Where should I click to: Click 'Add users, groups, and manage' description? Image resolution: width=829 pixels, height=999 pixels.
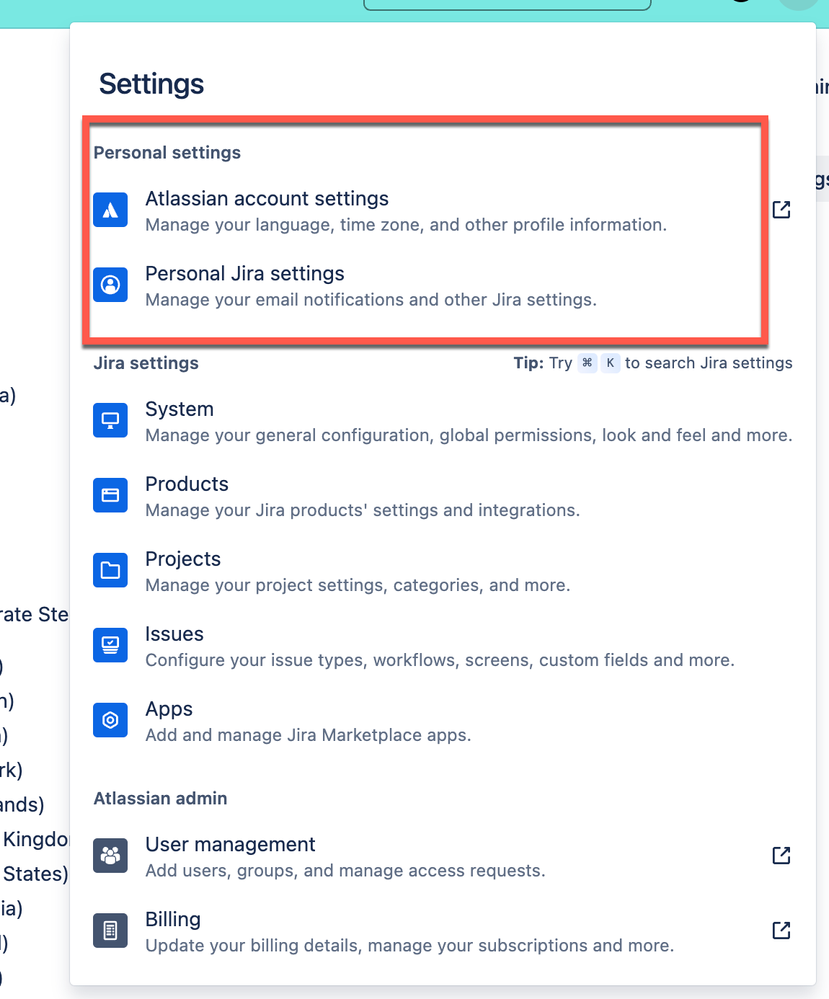(345, 871)
